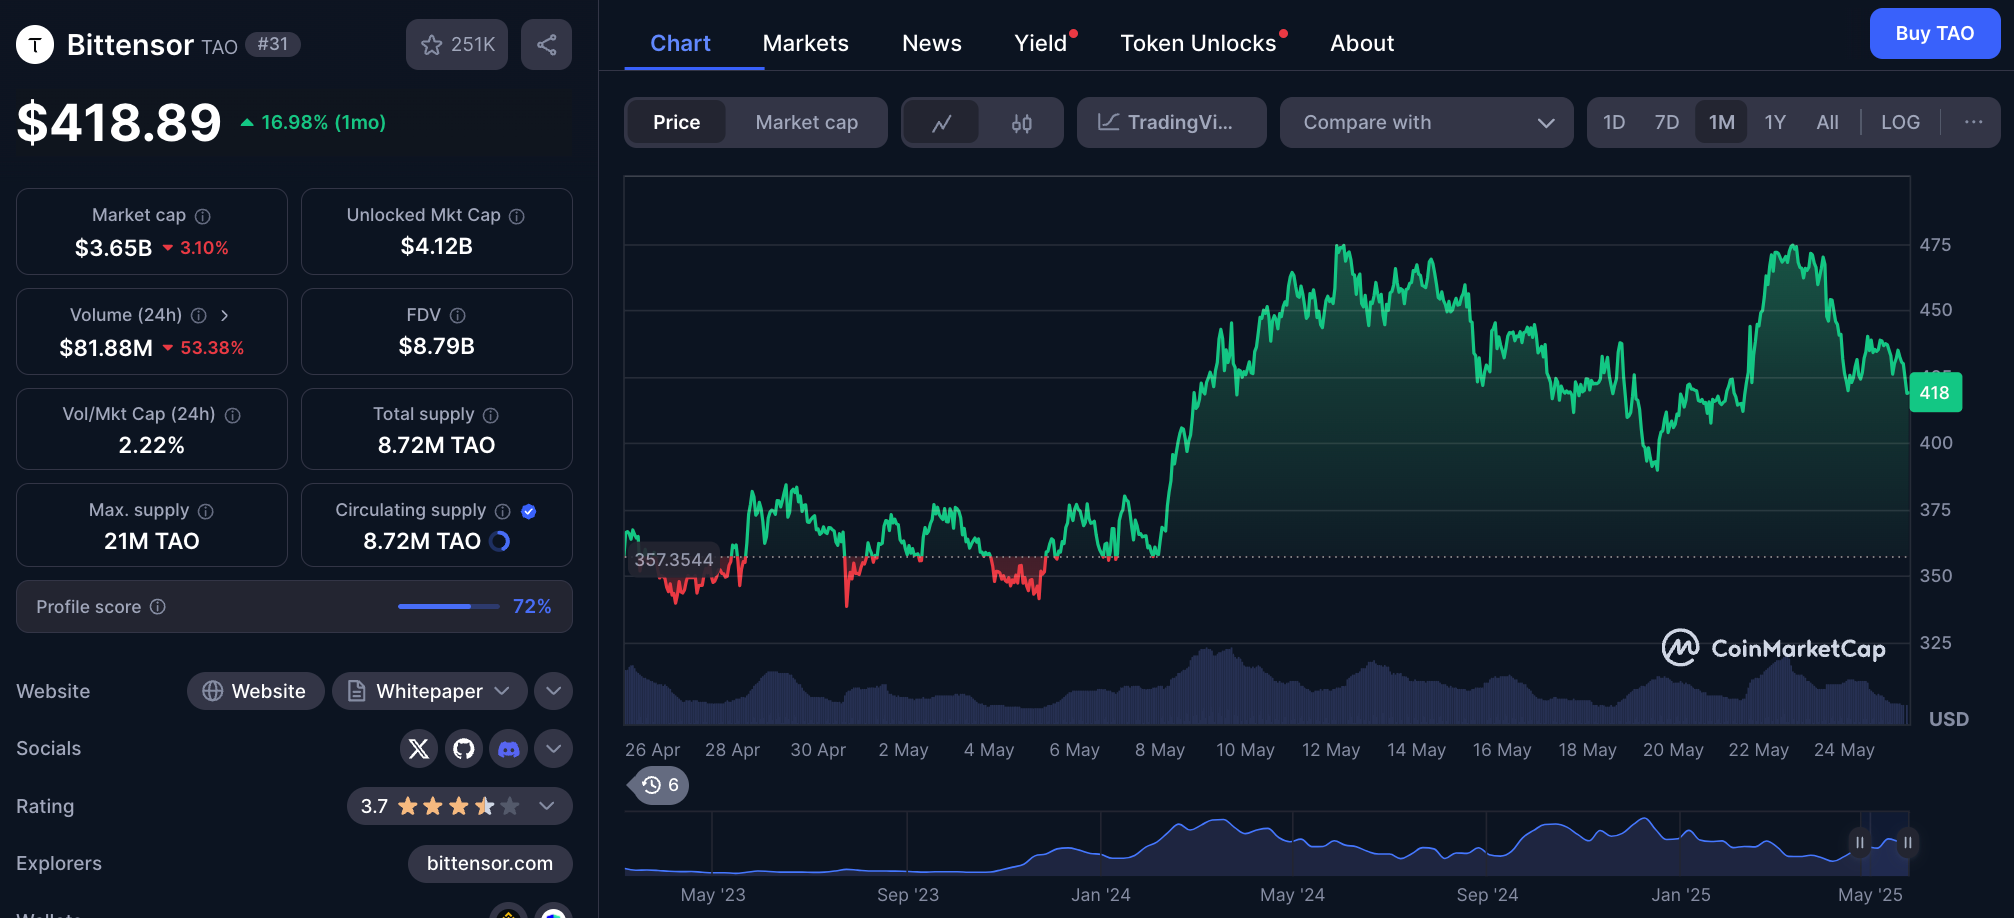Click the $8.79B FDV value
This screenshot has height=918, width=2014.
(437, 346)
